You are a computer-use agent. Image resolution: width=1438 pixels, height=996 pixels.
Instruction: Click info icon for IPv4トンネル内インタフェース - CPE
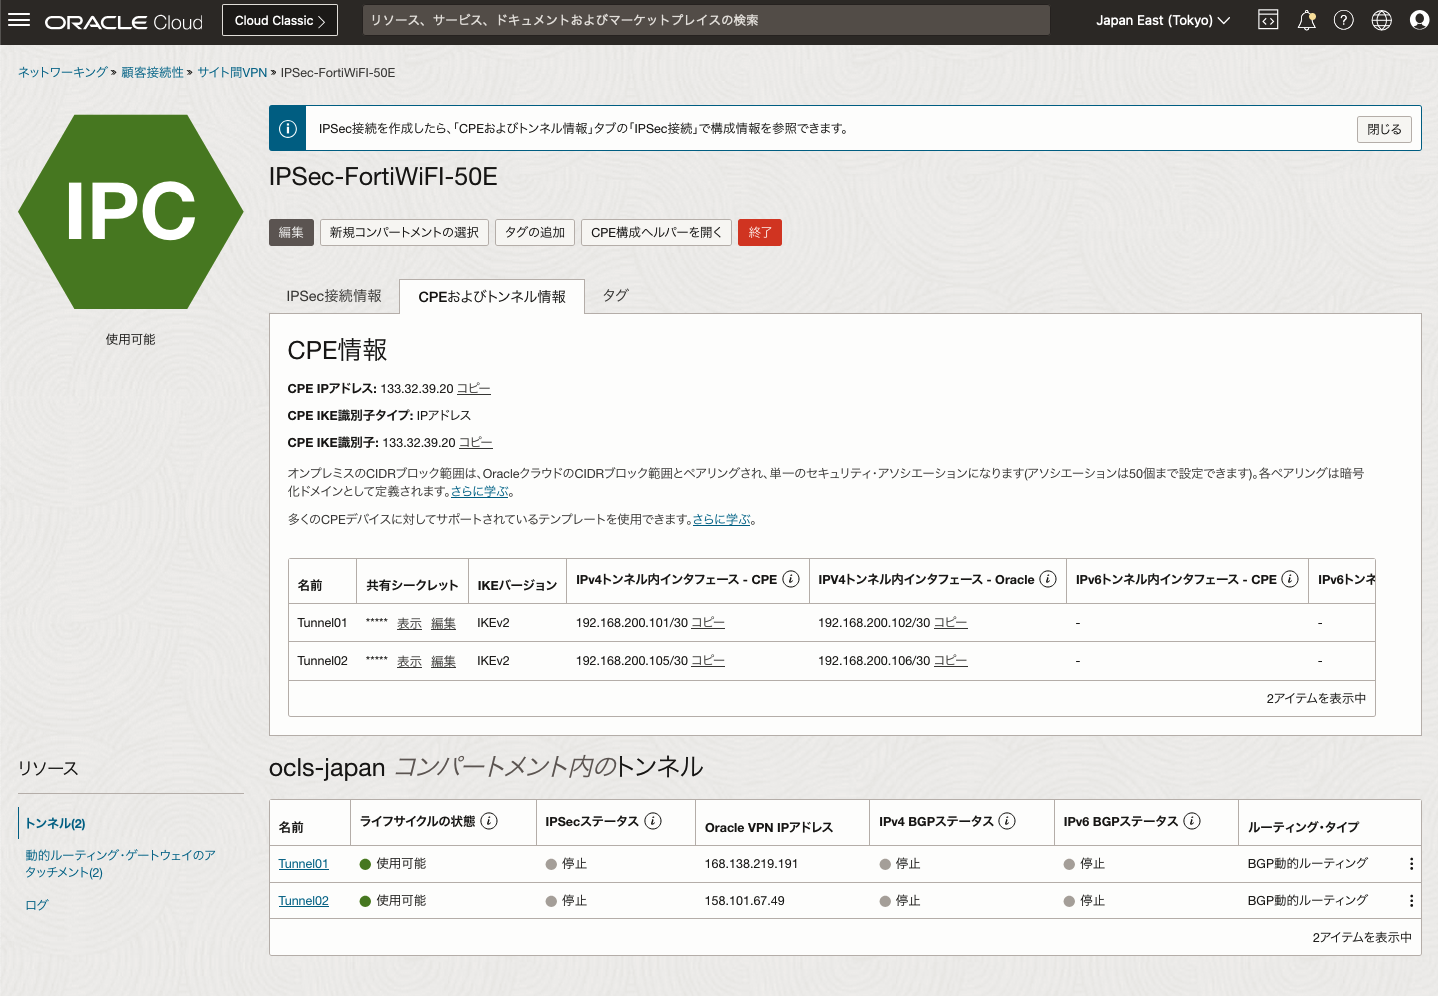coord(791,579)
